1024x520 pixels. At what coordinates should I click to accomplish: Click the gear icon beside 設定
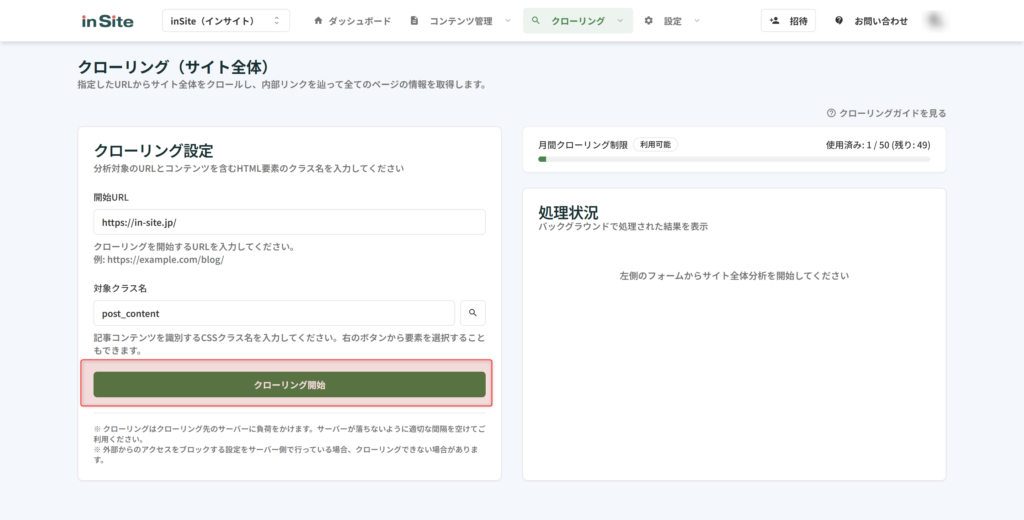point(648,21)
